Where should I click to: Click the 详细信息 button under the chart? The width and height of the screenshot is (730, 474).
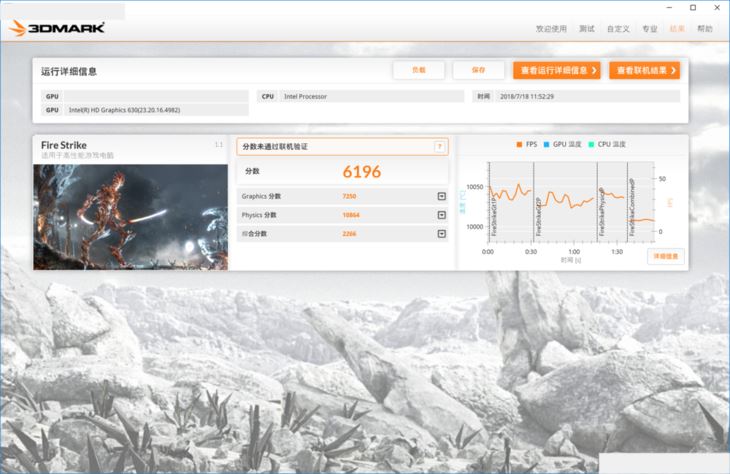666,257
